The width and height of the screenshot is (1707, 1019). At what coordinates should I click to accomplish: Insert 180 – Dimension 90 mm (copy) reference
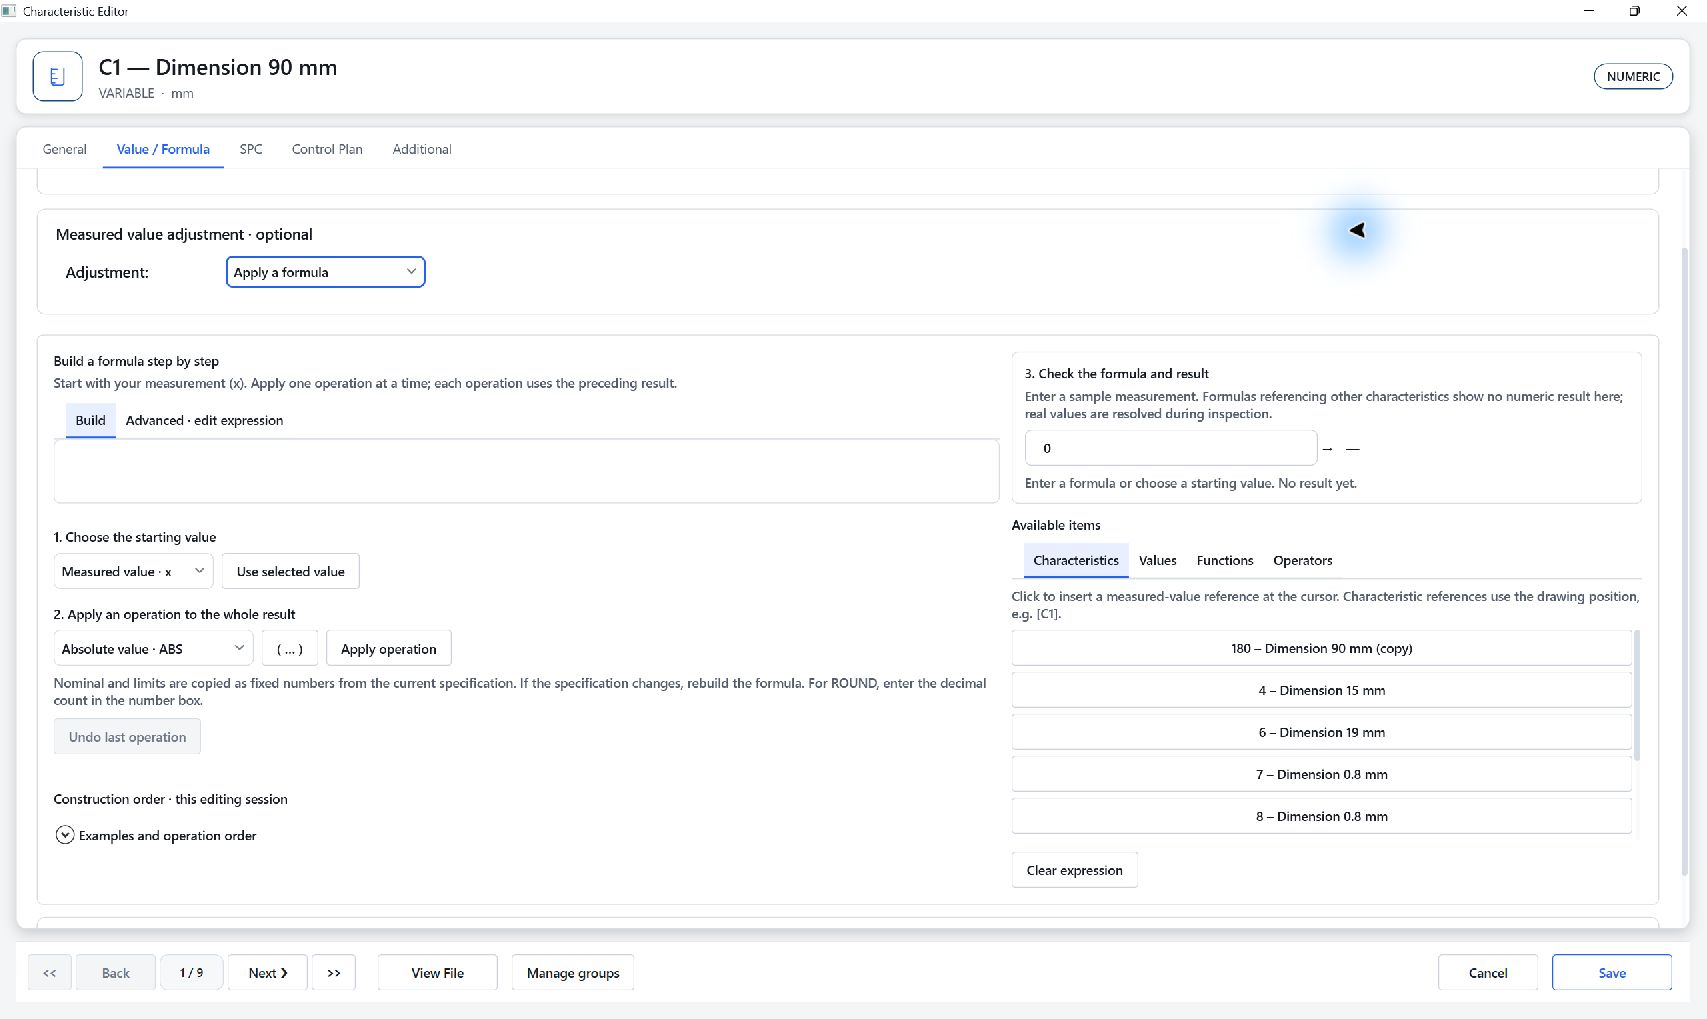click(x=1321, y=648)
